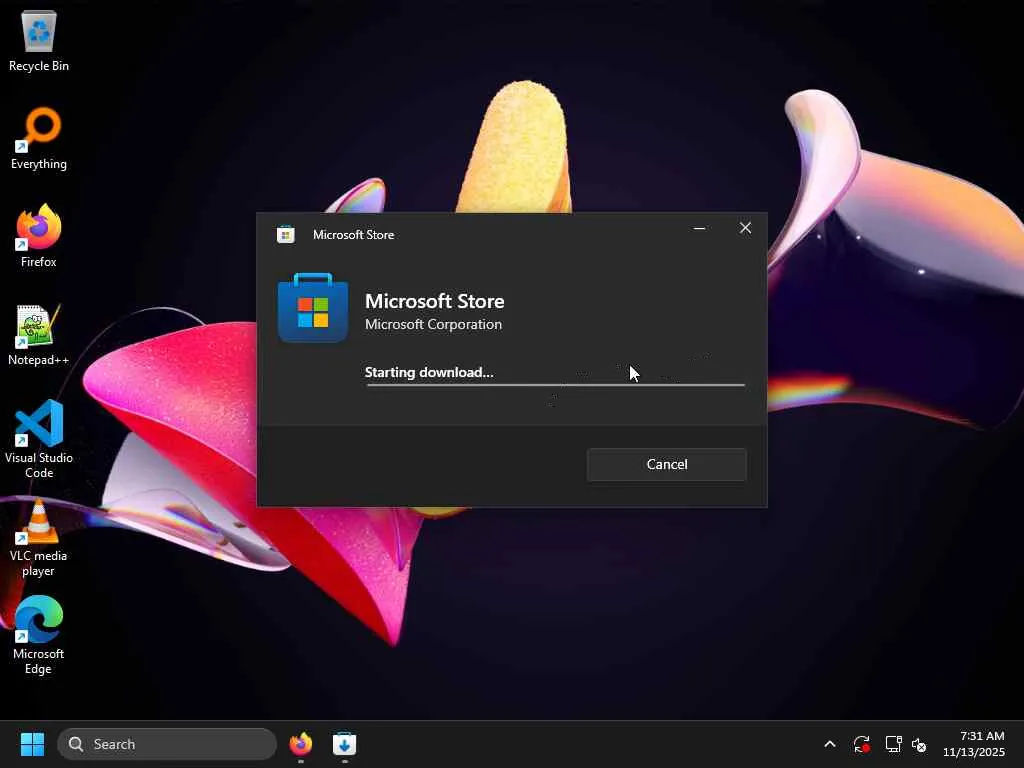The height and width of the screenshot is (768, 1024).
Task: Click the 'Microsoft Corporation' publisher text
Action: point(434,325)
